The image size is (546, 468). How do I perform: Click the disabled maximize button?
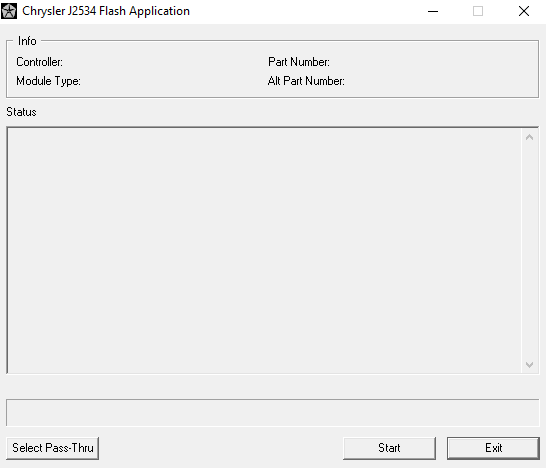[x=478, y=11]
